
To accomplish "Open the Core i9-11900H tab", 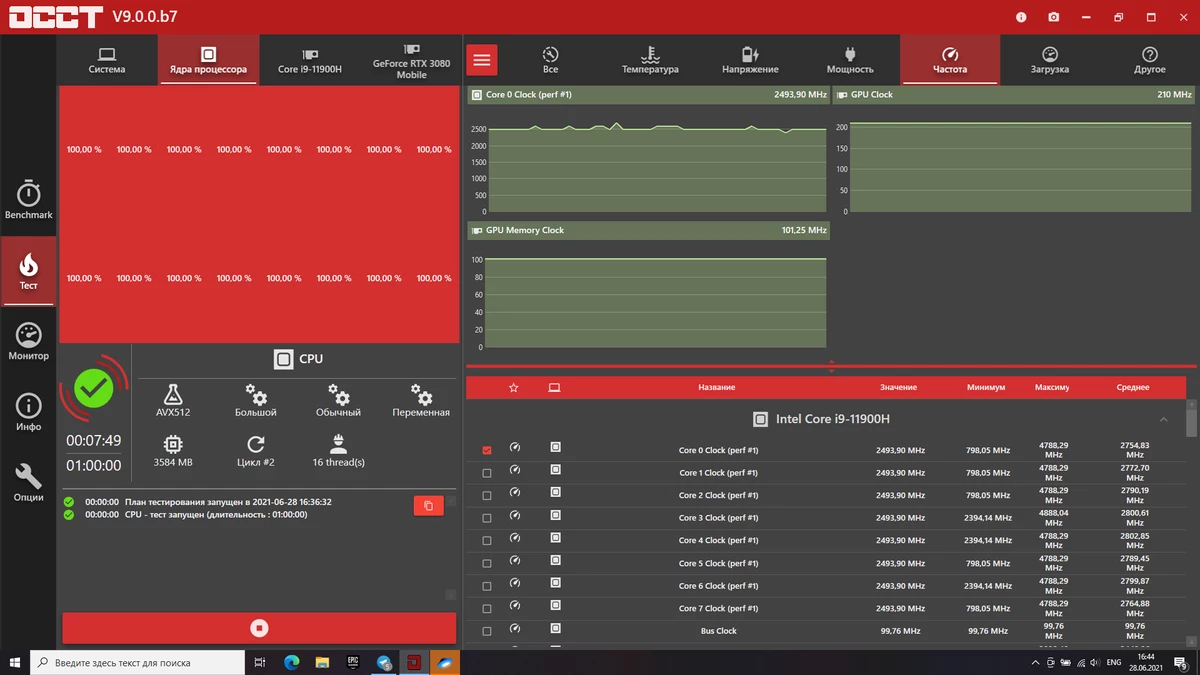I will pyautogui.click(x=310, y=60).
